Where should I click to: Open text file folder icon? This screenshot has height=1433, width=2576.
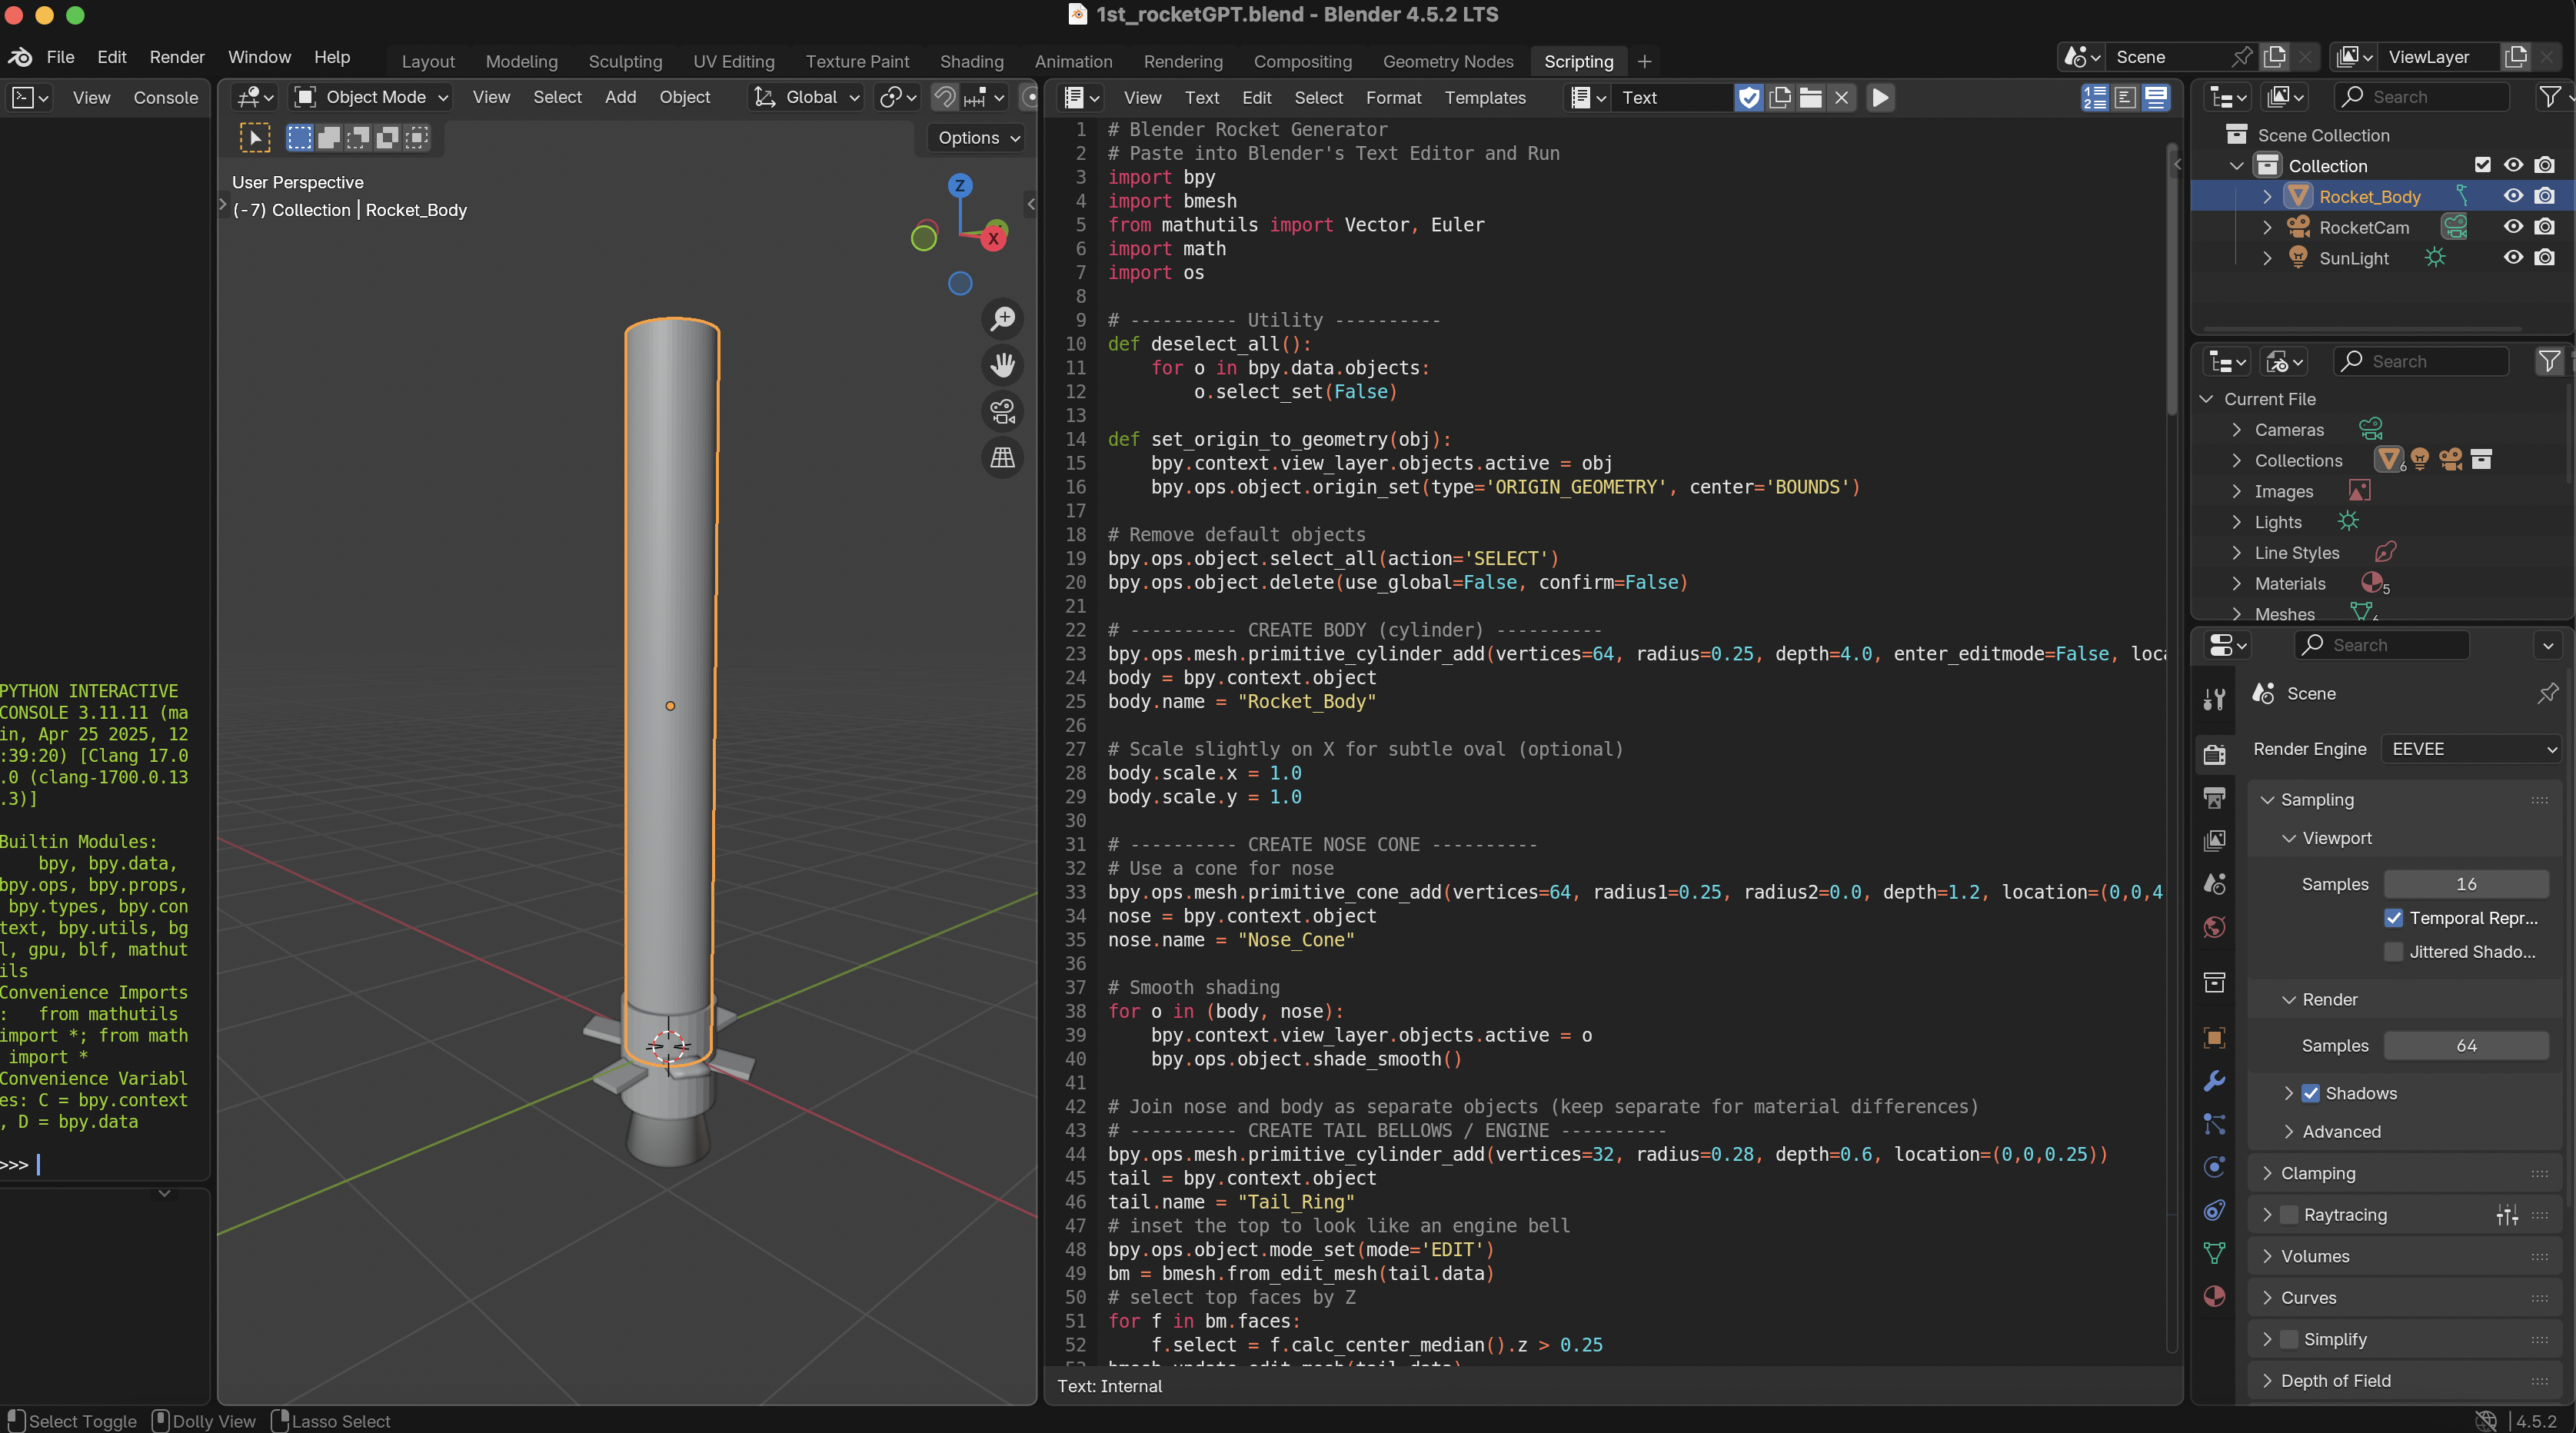pos(1811,97)
